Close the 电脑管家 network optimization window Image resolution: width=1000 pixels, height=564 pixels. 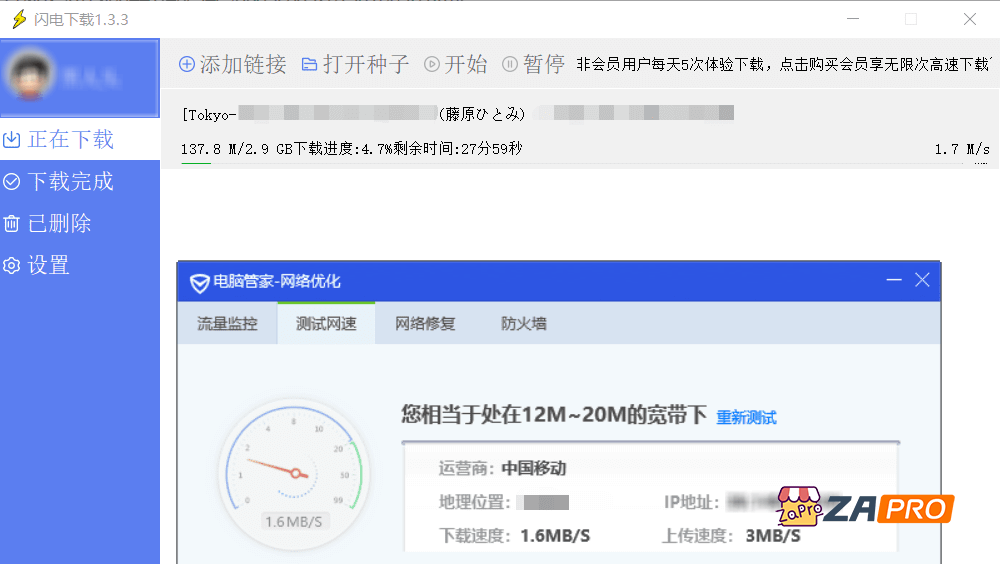pyautogui.click(x=922, y=280)
